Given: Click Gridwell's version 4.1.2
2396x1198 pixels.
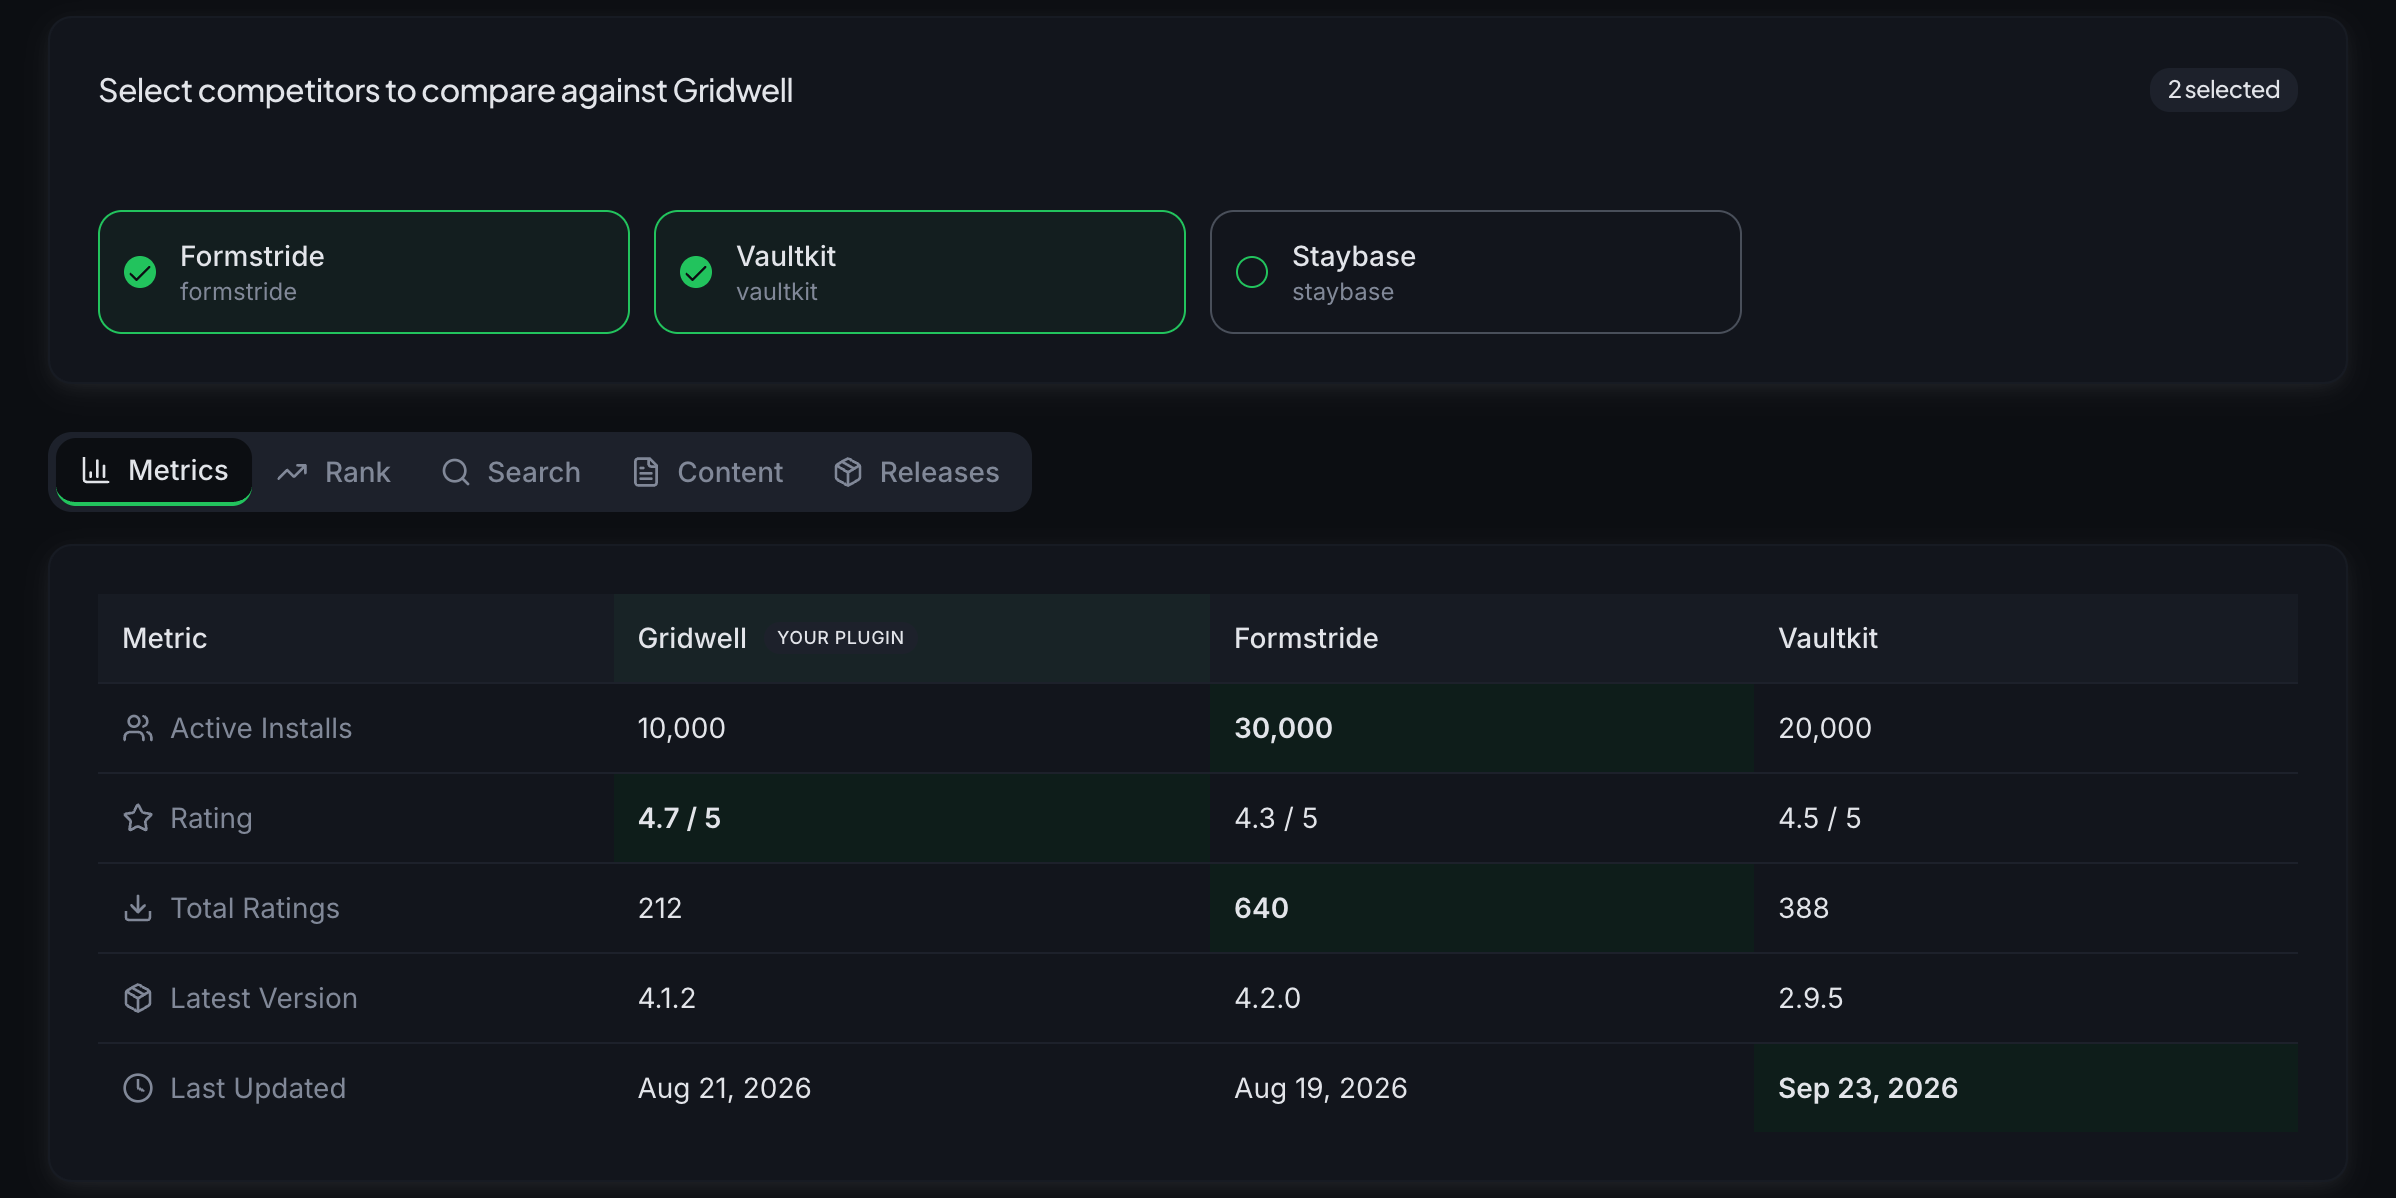Looking at the screenshot, I should (667, 998).
